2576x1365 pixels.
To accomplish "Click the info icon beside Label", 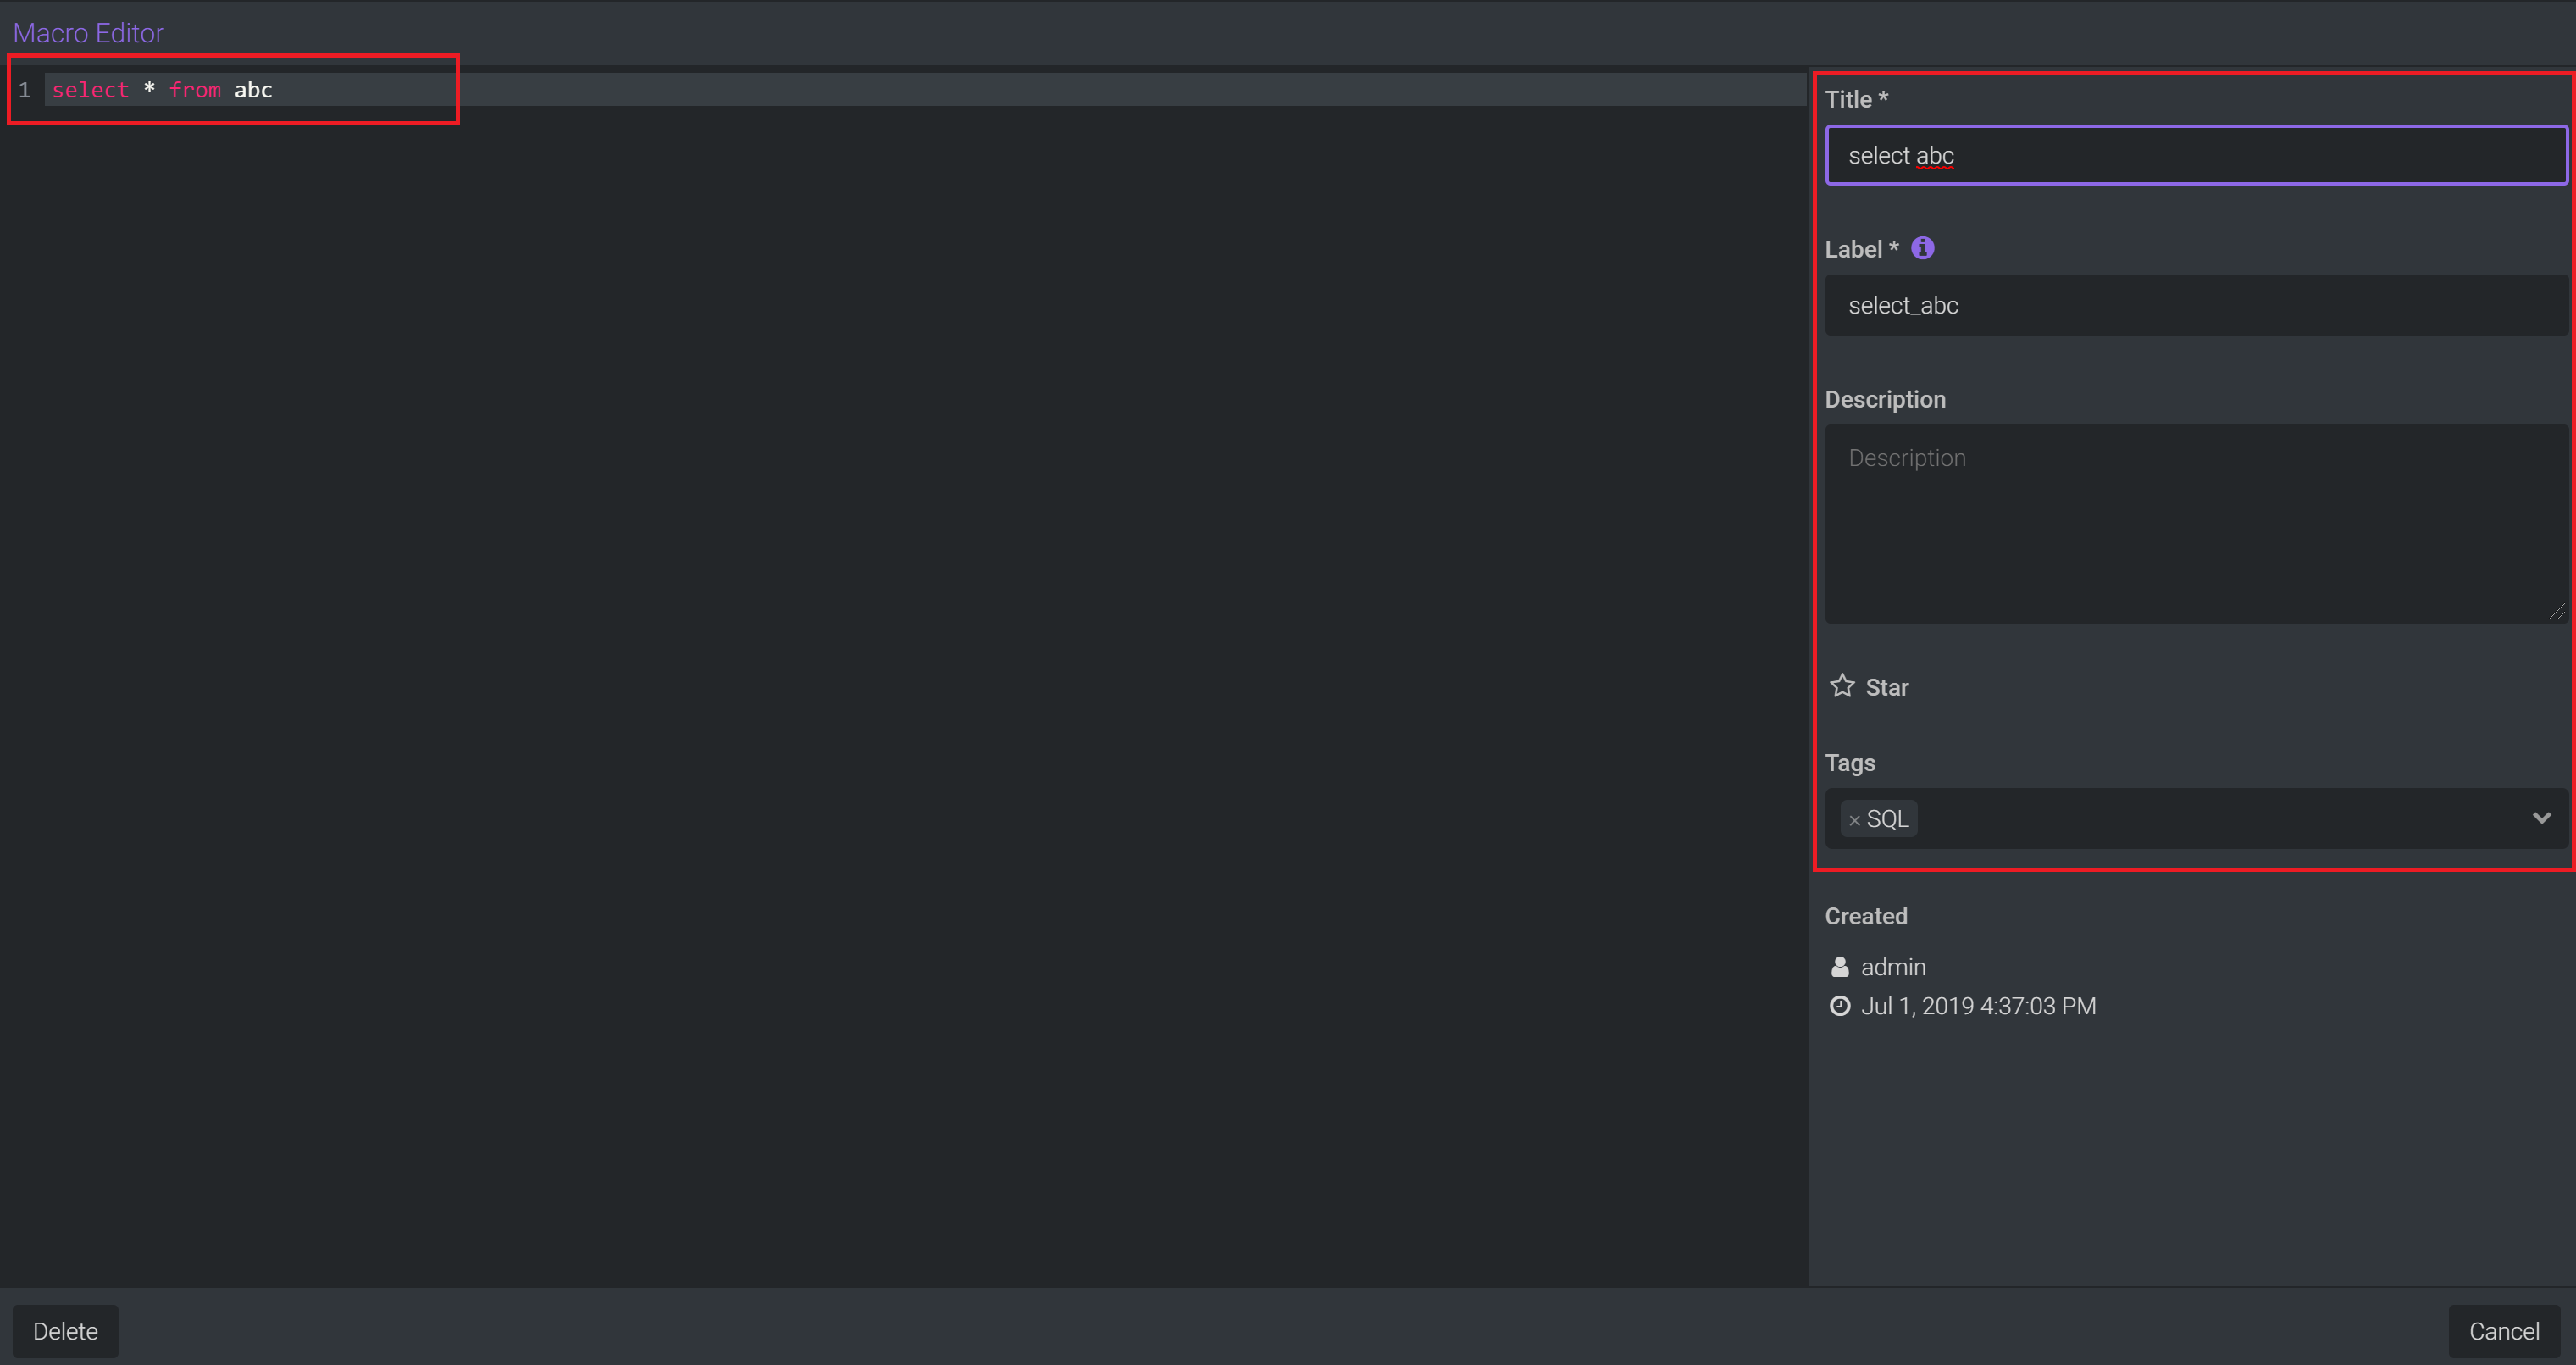I will [1922, 248].
